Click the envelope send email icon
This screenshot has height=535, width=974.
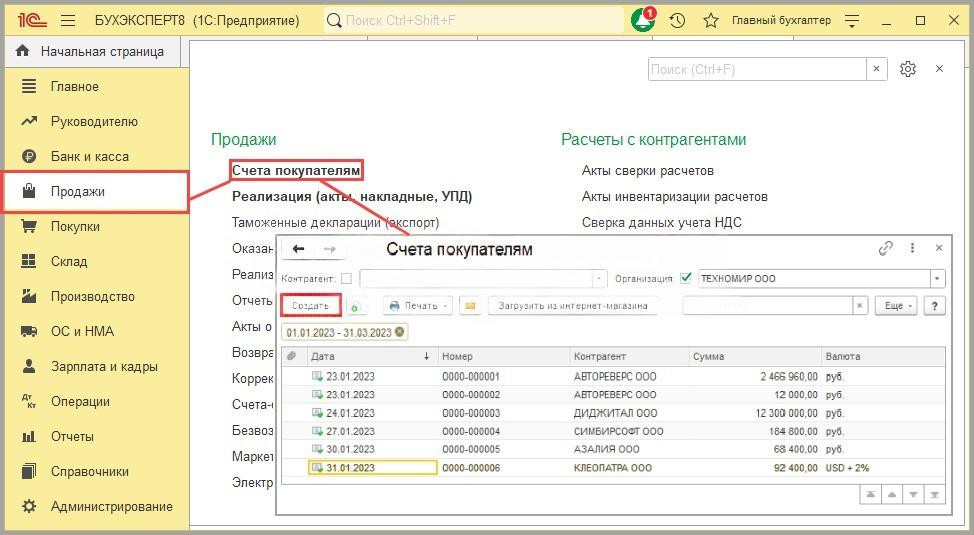click(x=470, y=306)
